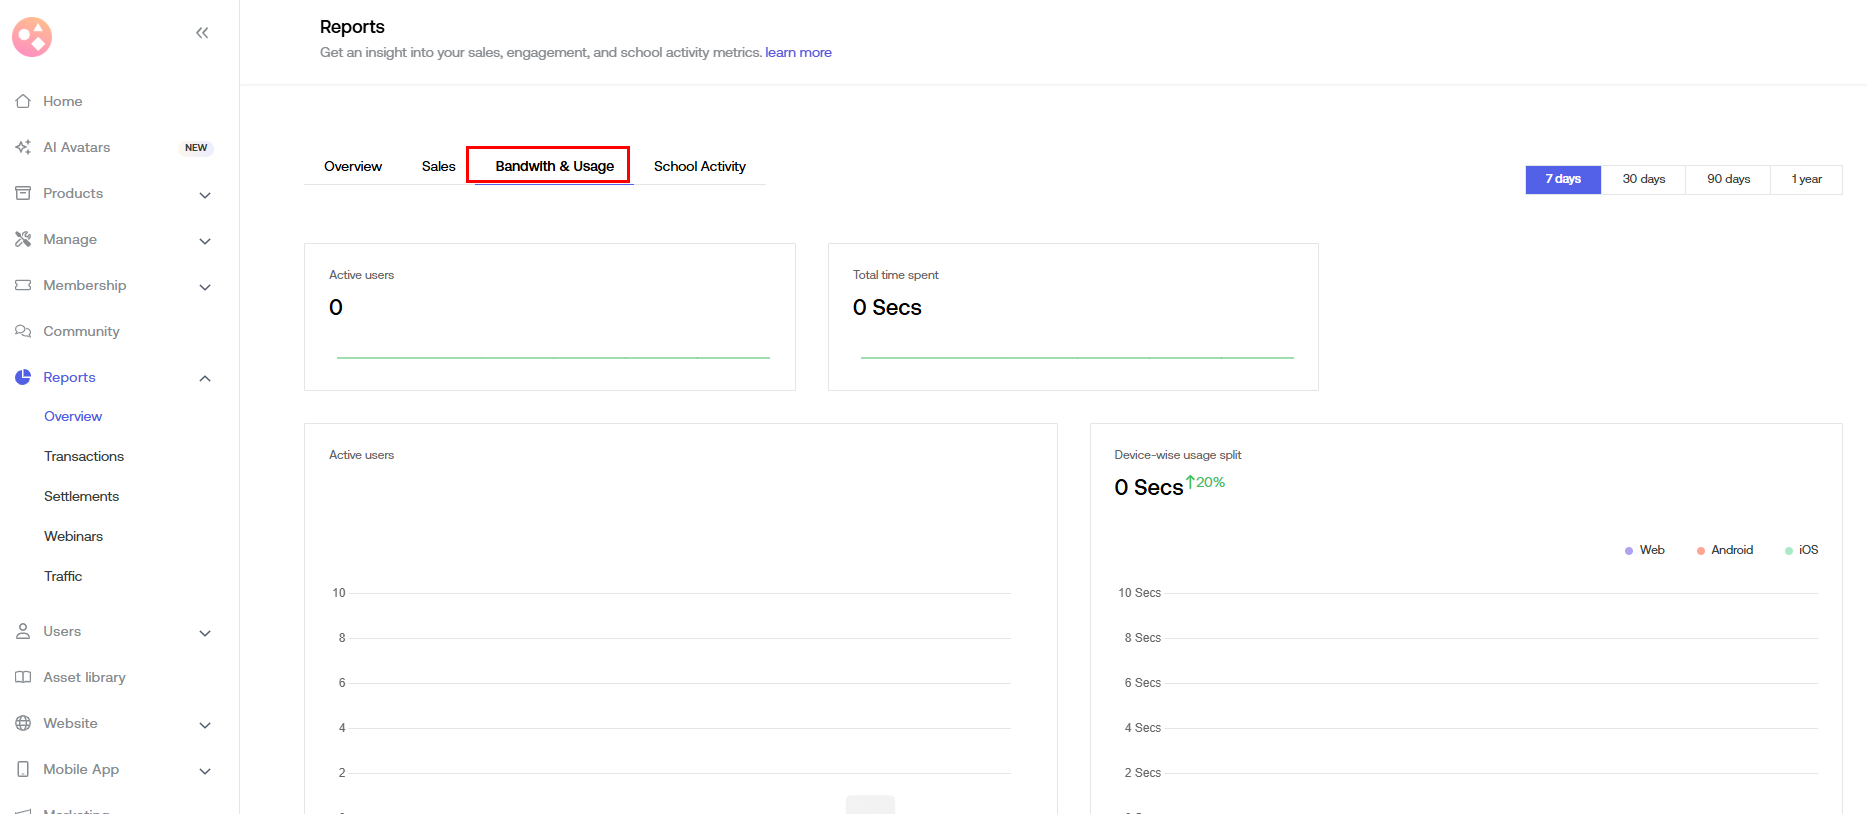Expand the Products menu chevron
Image resolution: width=1867 pixels, height=814 pixels.
coord(205,195)
